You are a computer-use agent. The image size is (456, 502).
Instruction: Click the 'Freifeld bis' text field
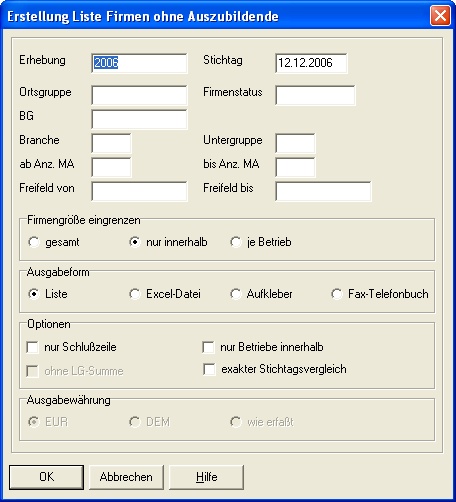pos(323,191)
